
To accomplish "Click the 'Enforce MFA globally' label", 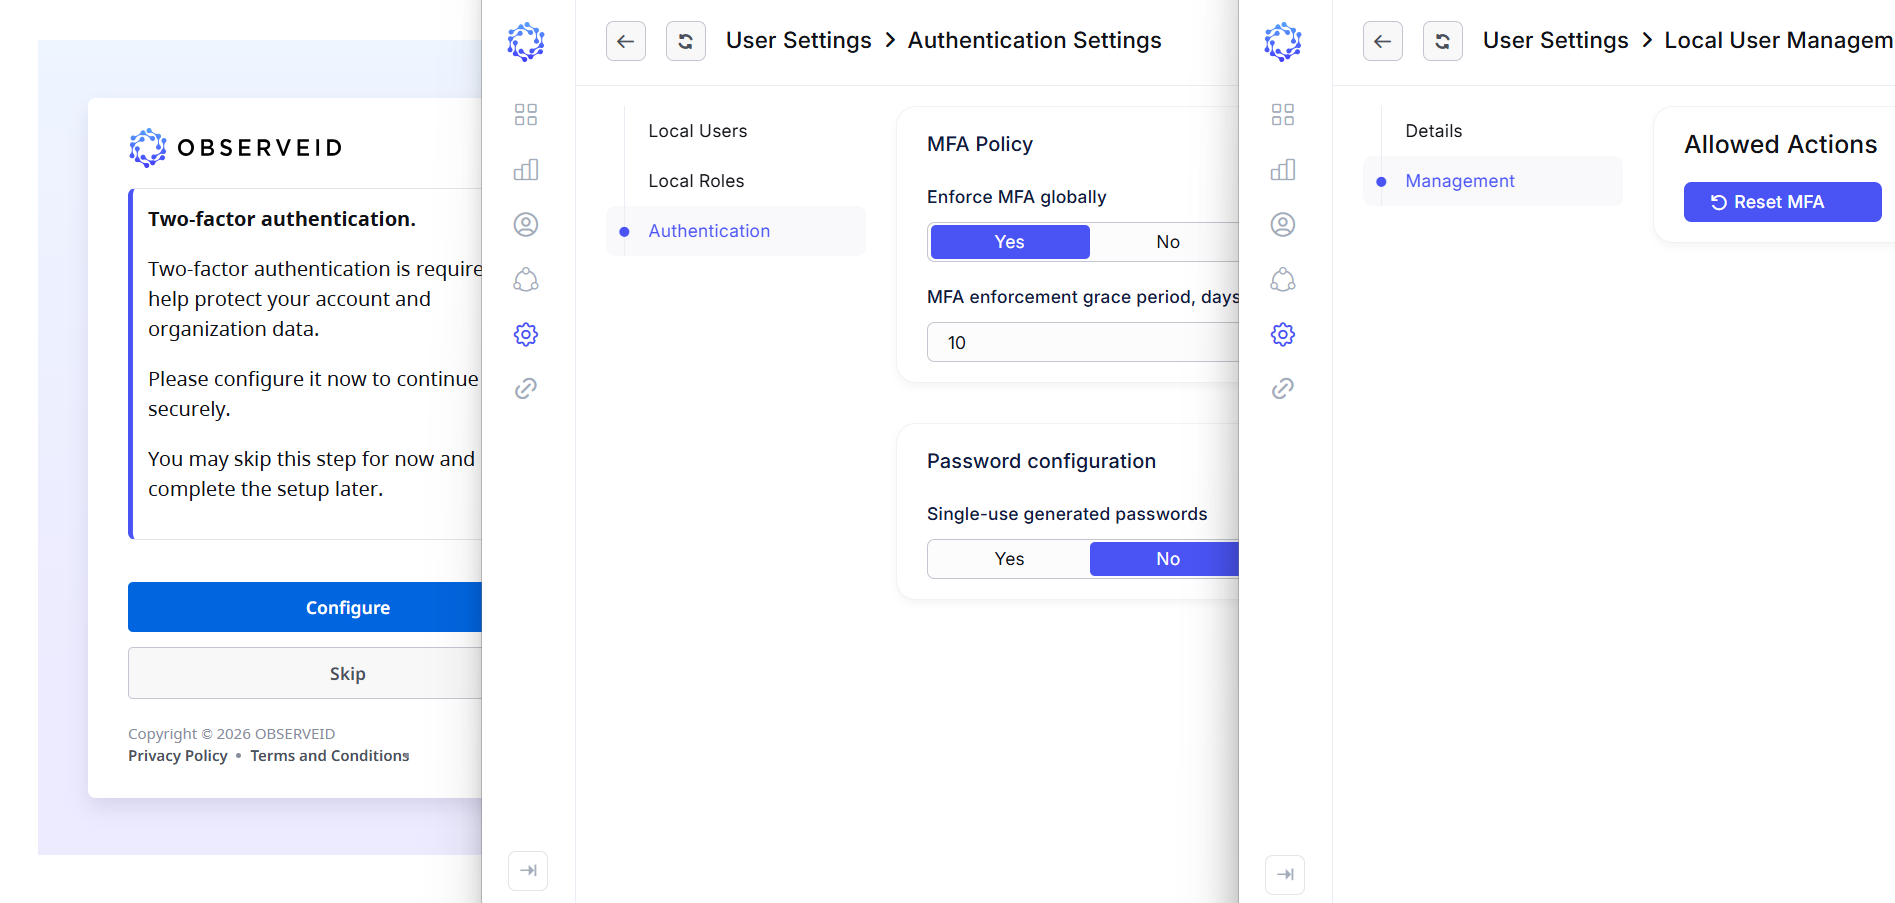I will pos(1017,197).
